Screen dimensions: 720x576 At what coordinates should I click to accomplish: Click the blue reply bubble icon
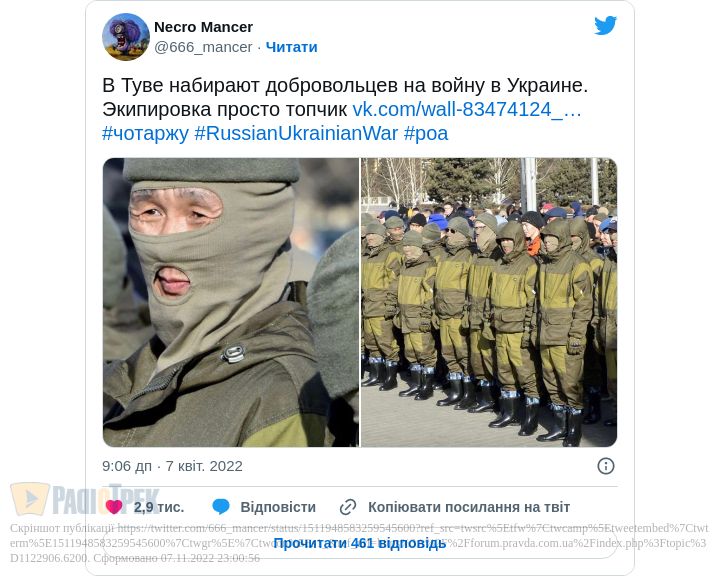(x=221, y=507)
